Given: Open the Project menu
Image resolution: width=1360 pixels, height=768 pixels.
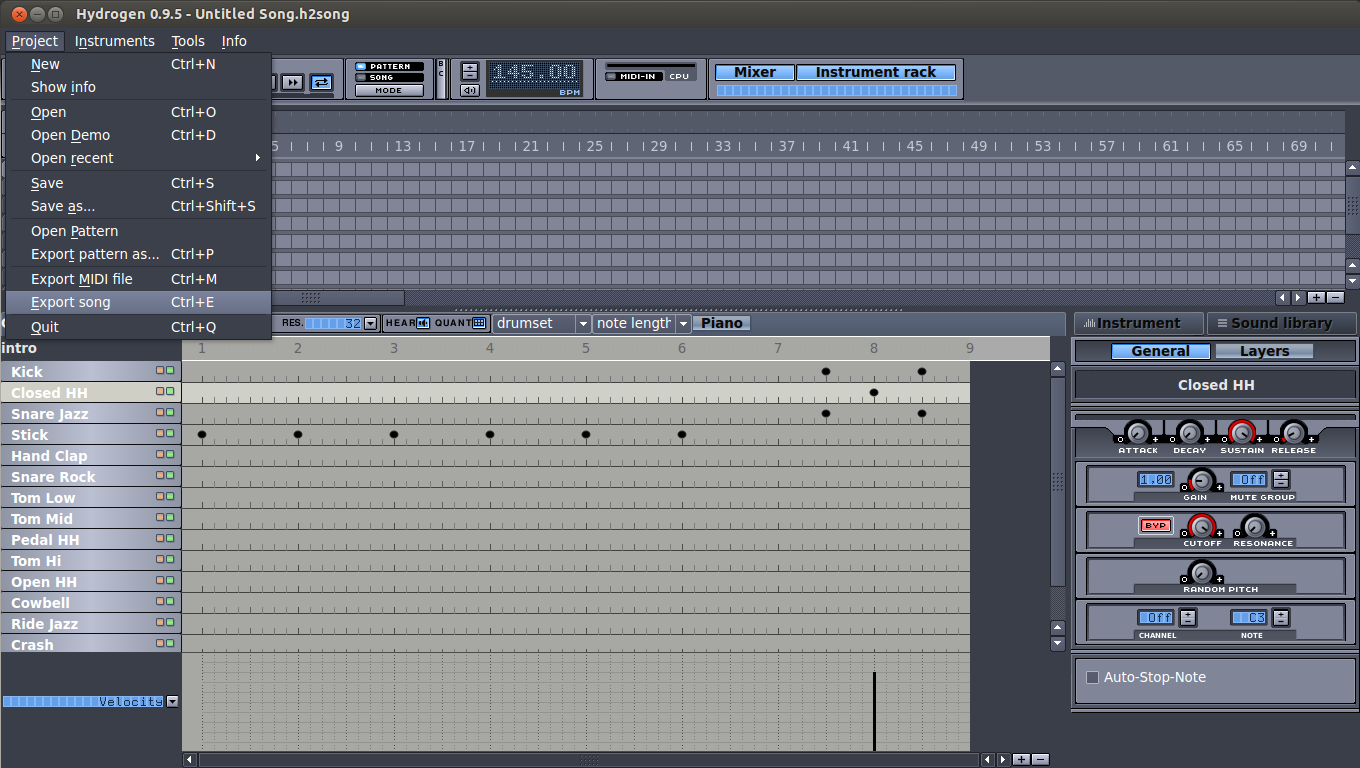Looking at the screenshot, I should [x=35, y=41].
